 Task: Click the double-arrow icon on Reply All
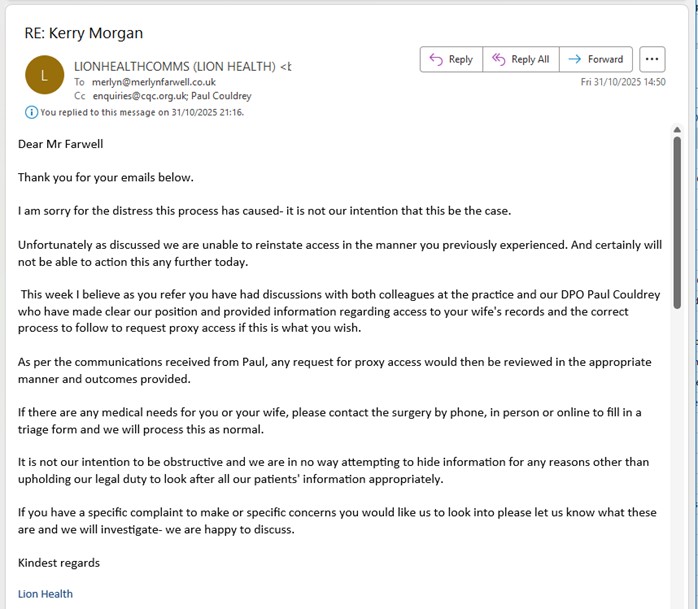(x=499, y=59)
